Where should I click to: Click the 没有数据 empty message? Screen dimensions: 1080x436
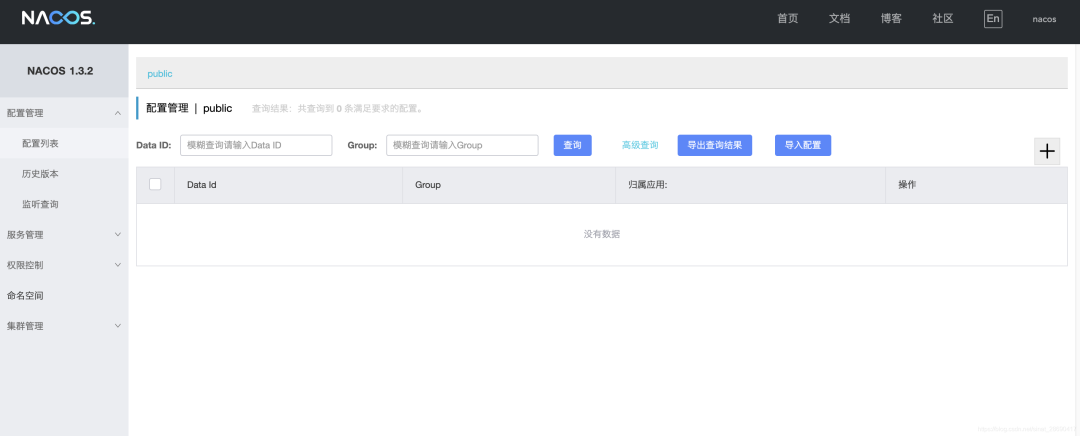601,234
